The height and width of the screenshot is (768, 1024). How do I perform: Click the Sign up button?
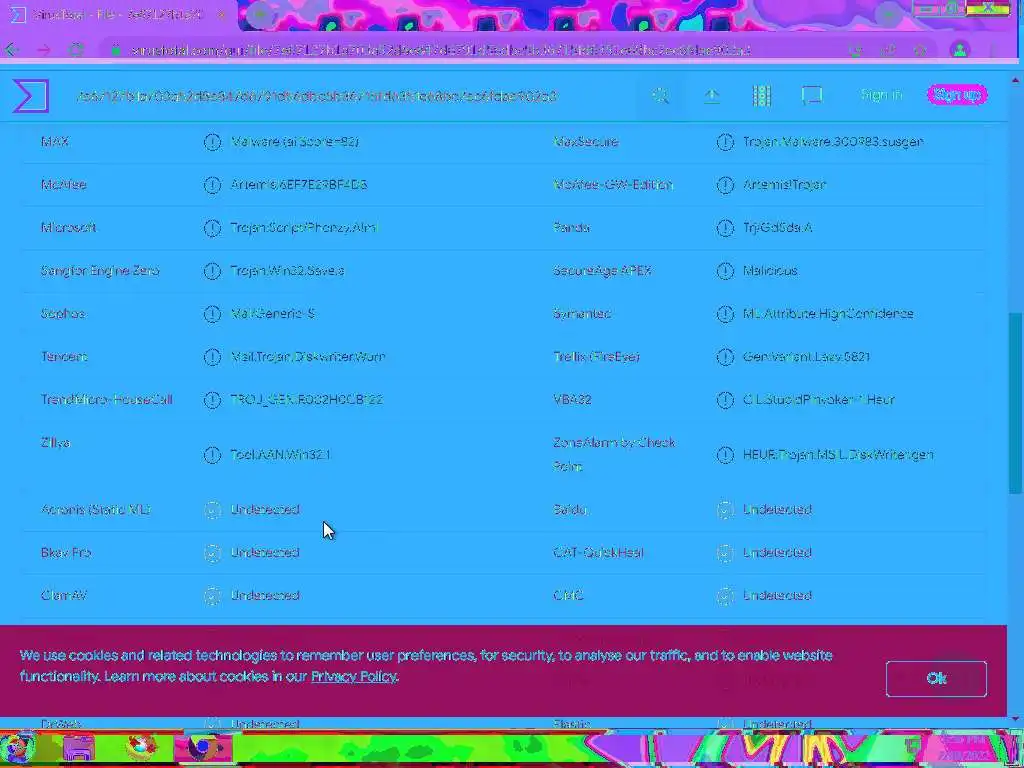pyautogui.click(x=957, y=95)
